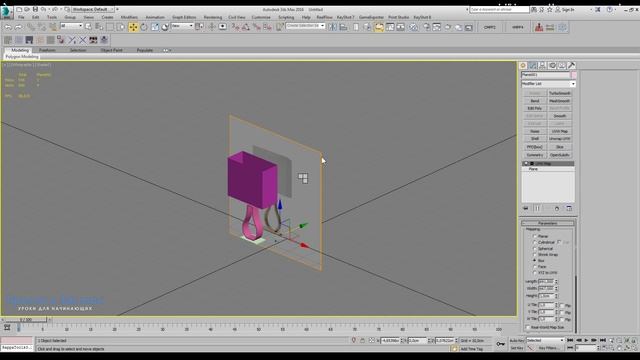Select Box mapping radio button
The width and height of the screenshot is (640, 360).
[x=535, y=260]
